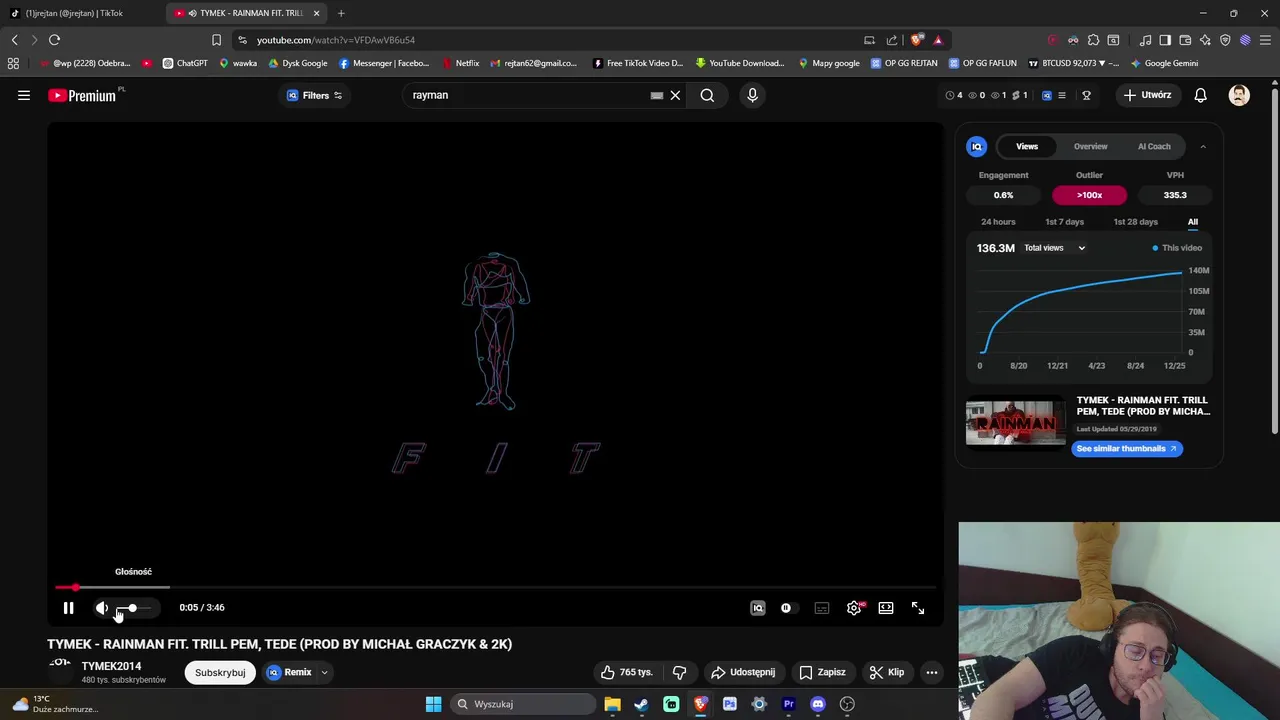The image size is (1280, 720).
Task: Click the >100x outlier badge
Action: tap(1089, 195)
